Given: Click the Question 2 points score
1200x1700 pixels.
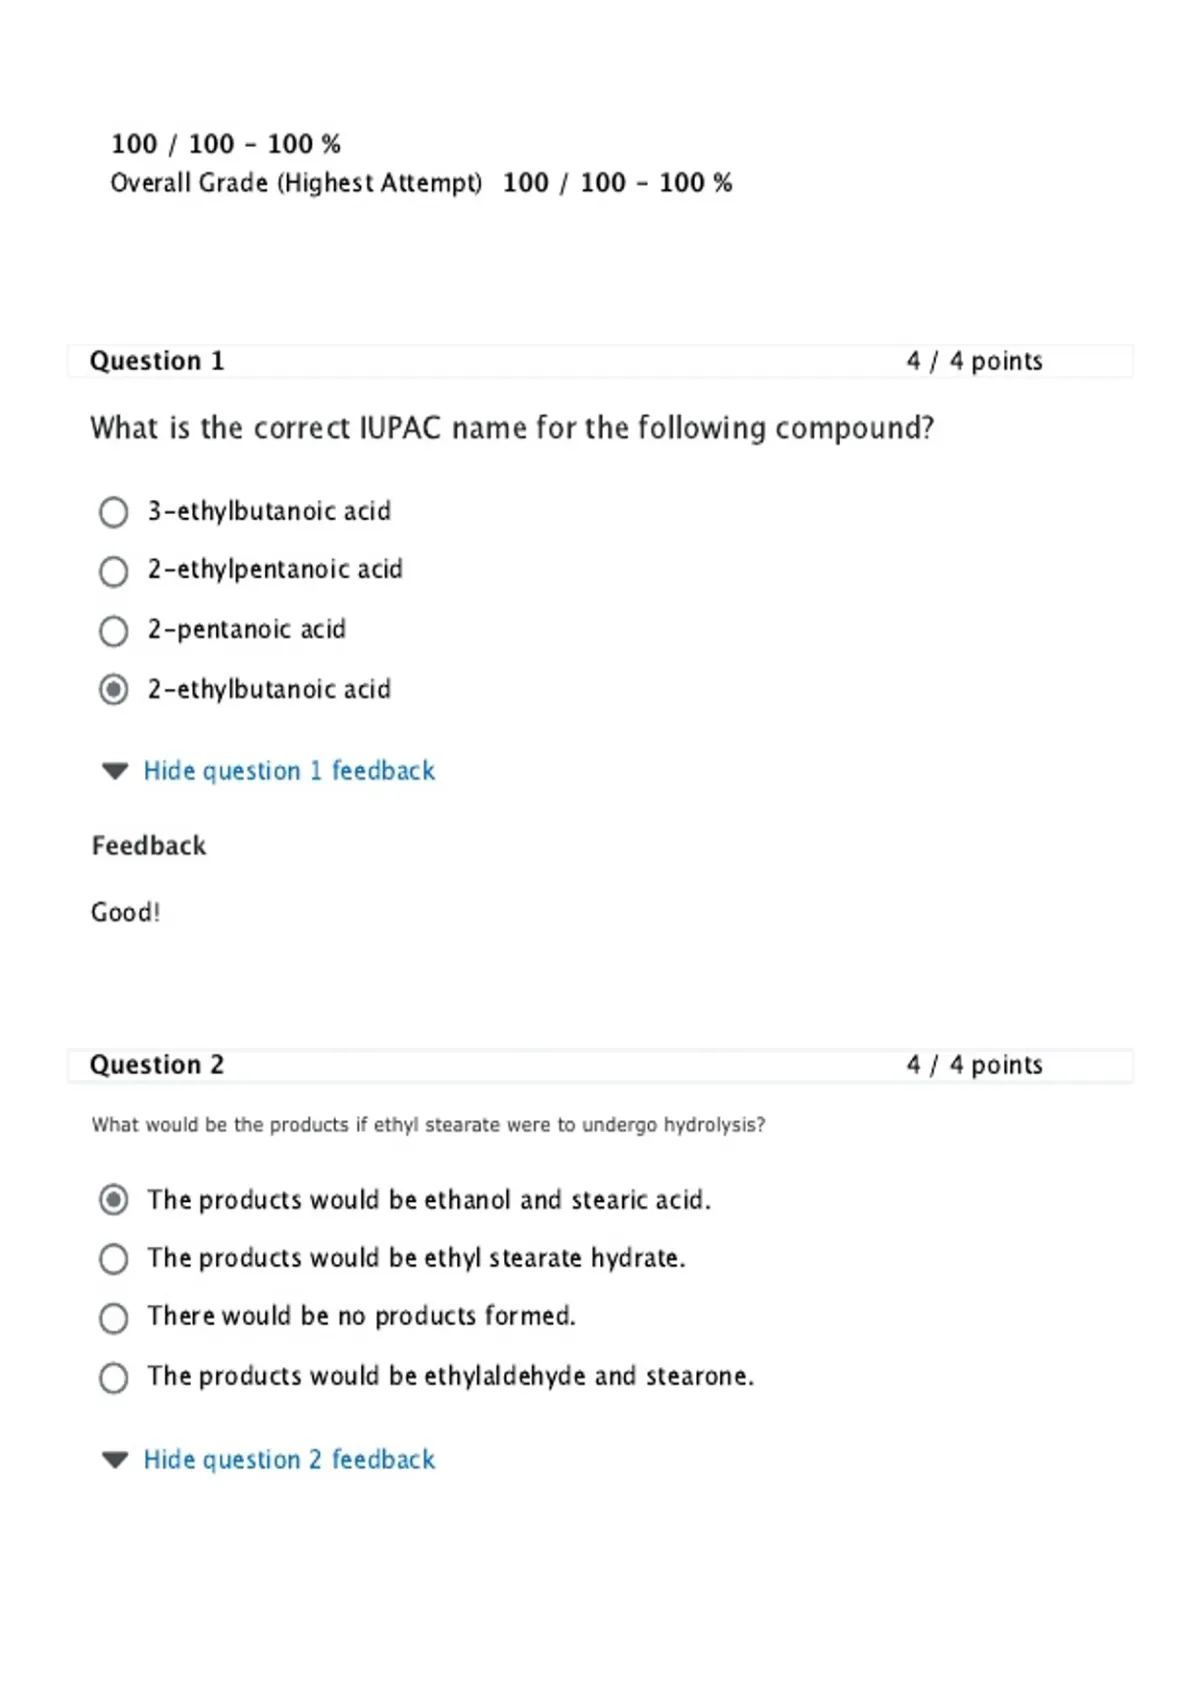Looking at the screenshot, I should [974, 1065].
